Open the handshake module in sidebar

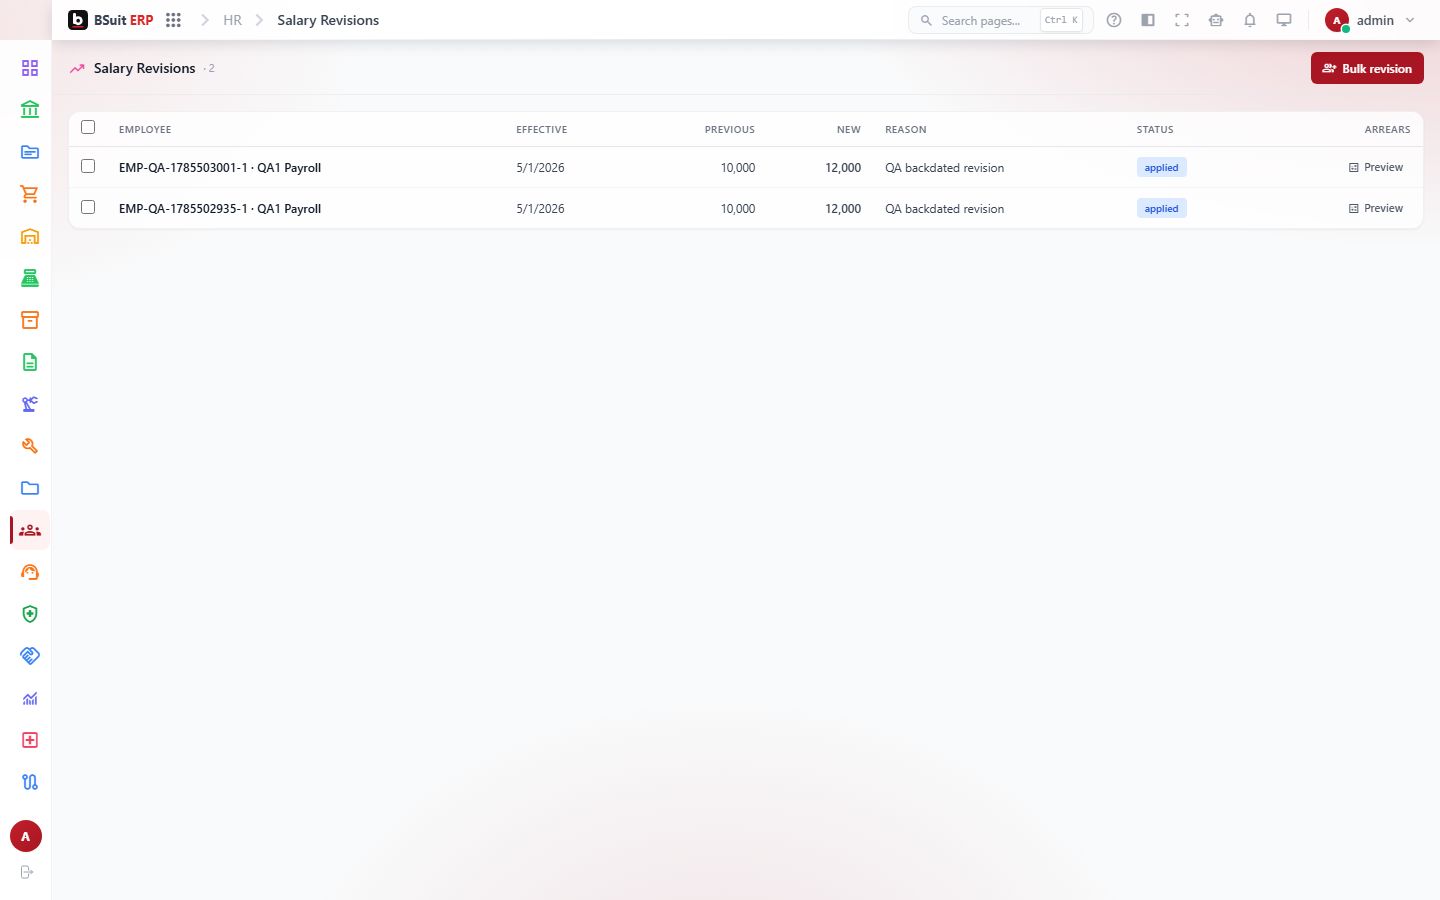[30, 656]
